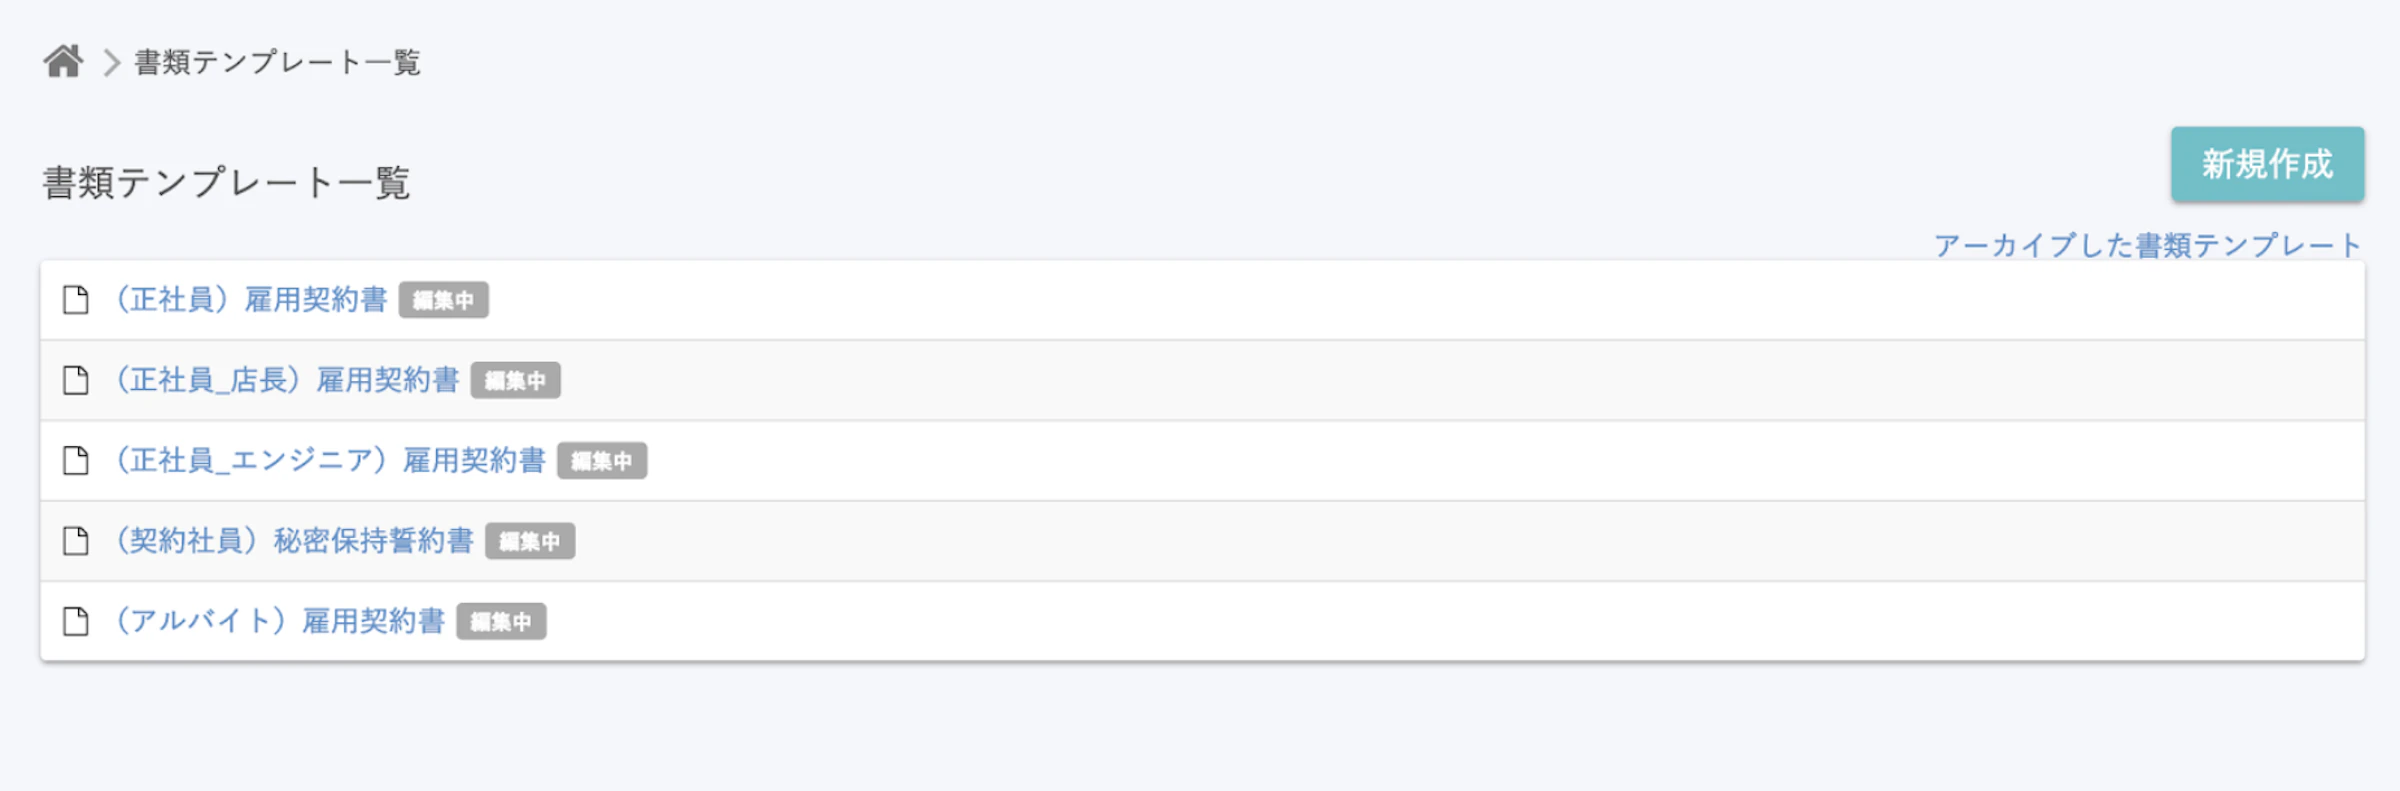Click 編集中 badge on (契約社員)秘密保持誓約書
This screenshot has height=791, width=2400.
tap(530, 541)
